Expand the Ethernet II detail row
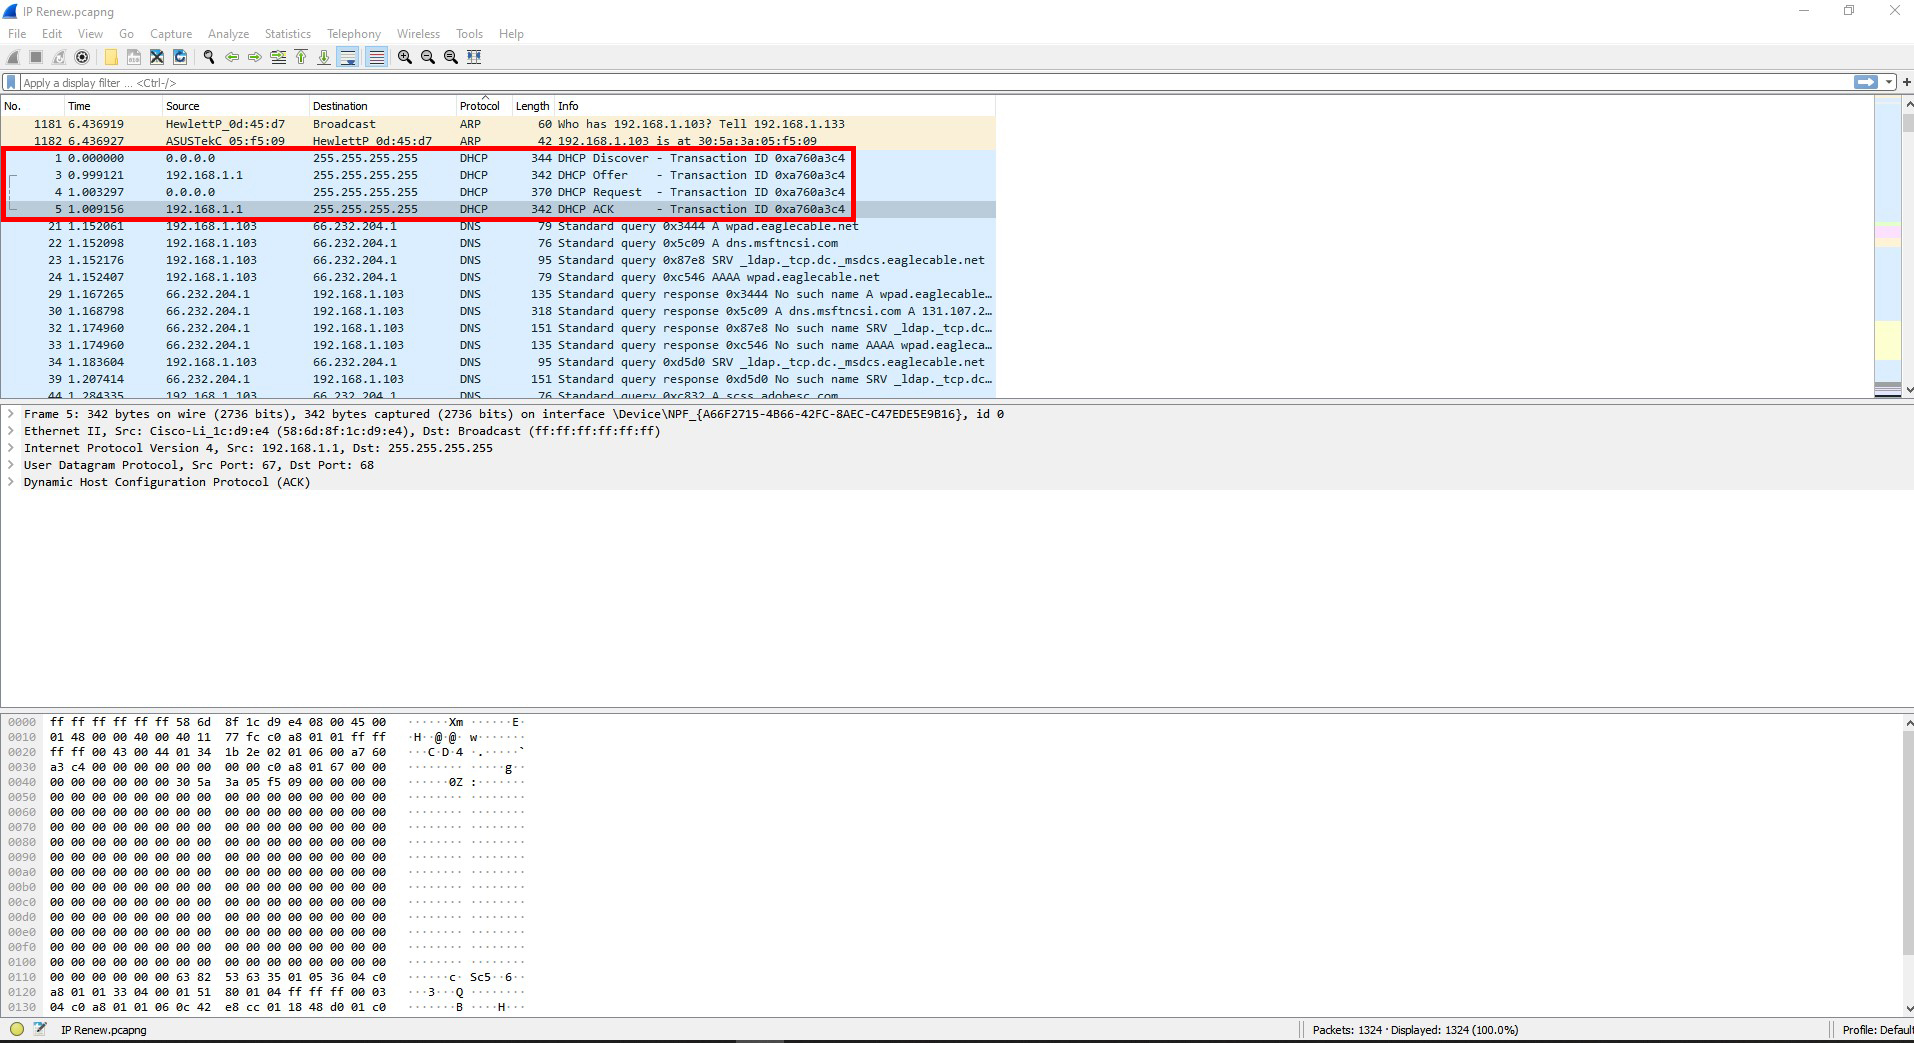The image size is (1914, 1043). pos(11,431)
